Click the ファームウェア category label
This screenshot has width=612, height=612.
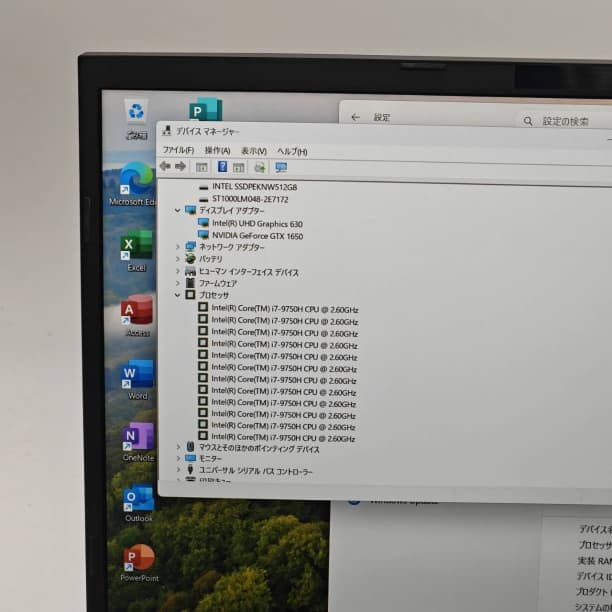pyautogui.click(x=218, y=283)
